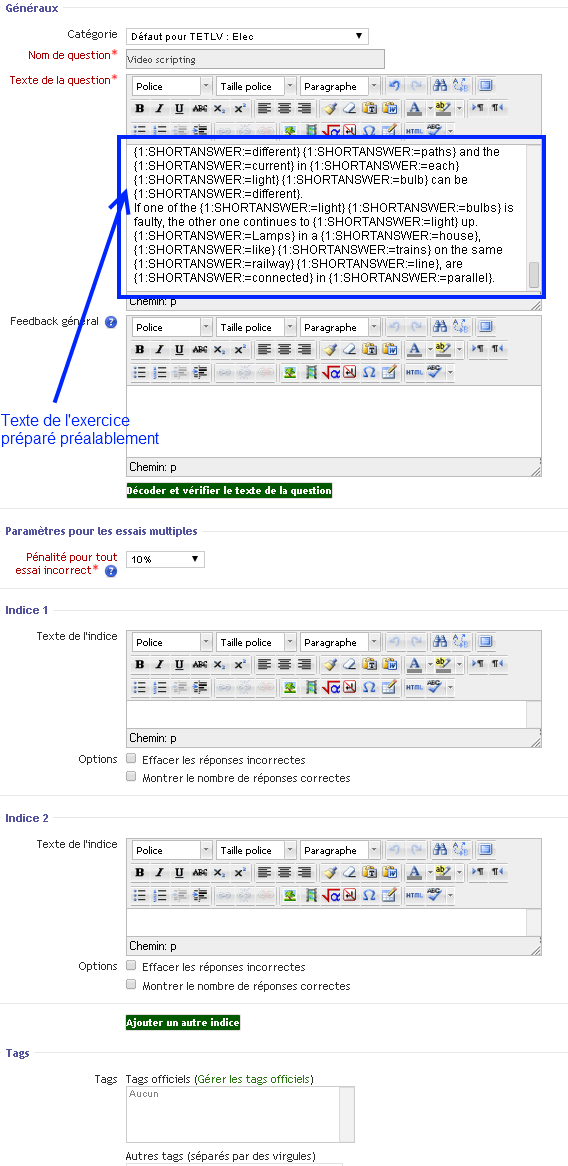568x1166 pixels.
Task: Click Omega special character icon in feedback editor
Action: [369, 372]
